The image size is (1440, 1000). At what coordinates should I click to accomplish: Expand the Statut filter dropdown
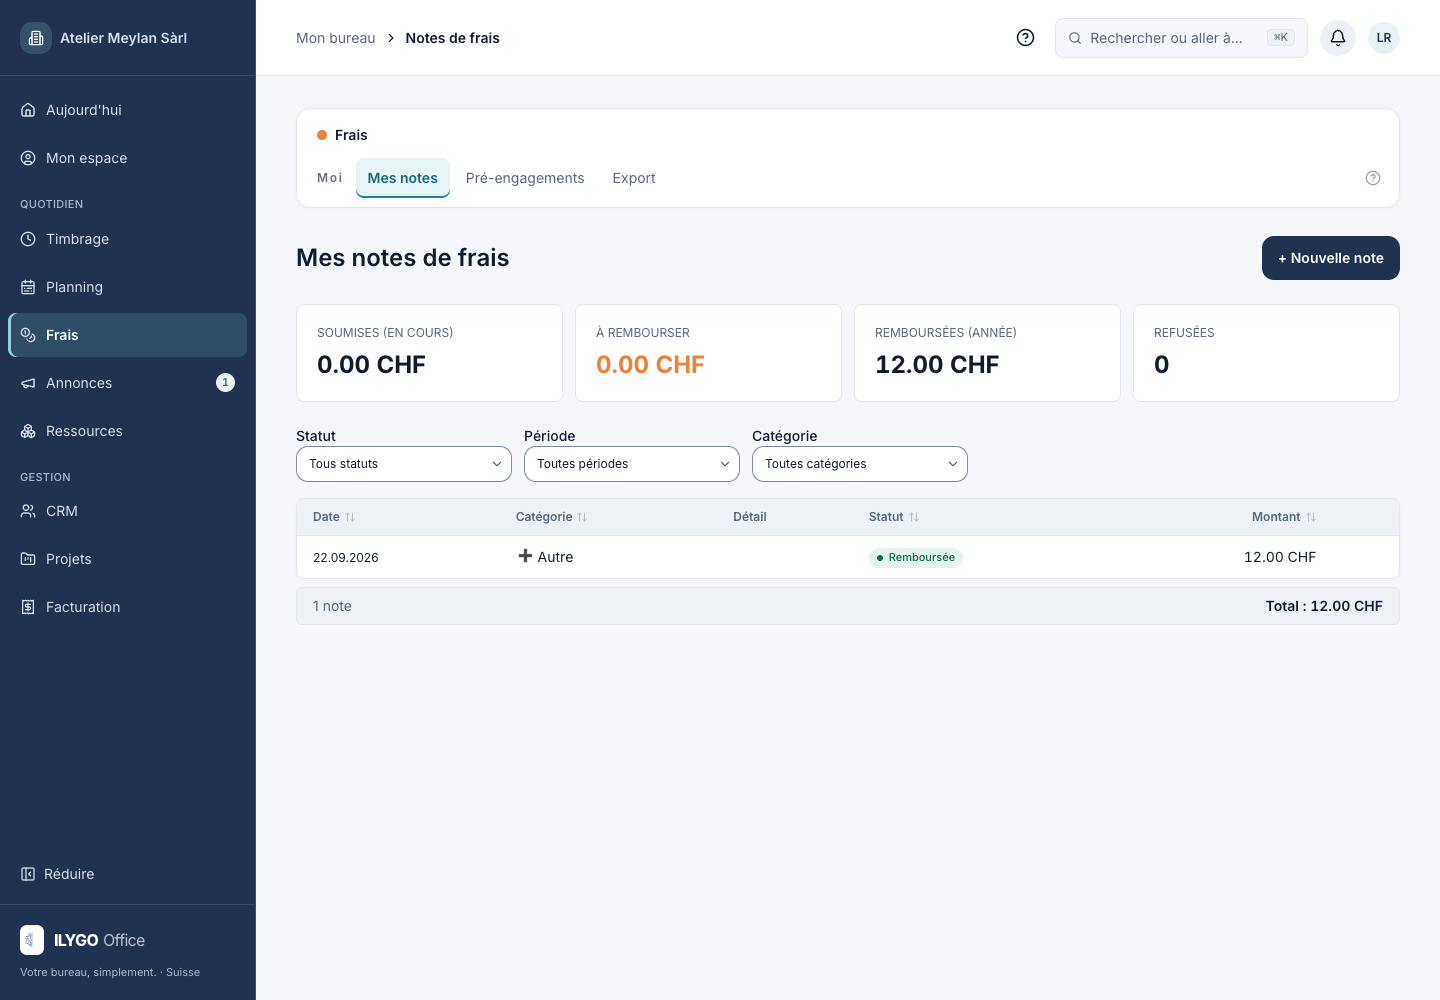pyautogui.click(x=404, y=464)
